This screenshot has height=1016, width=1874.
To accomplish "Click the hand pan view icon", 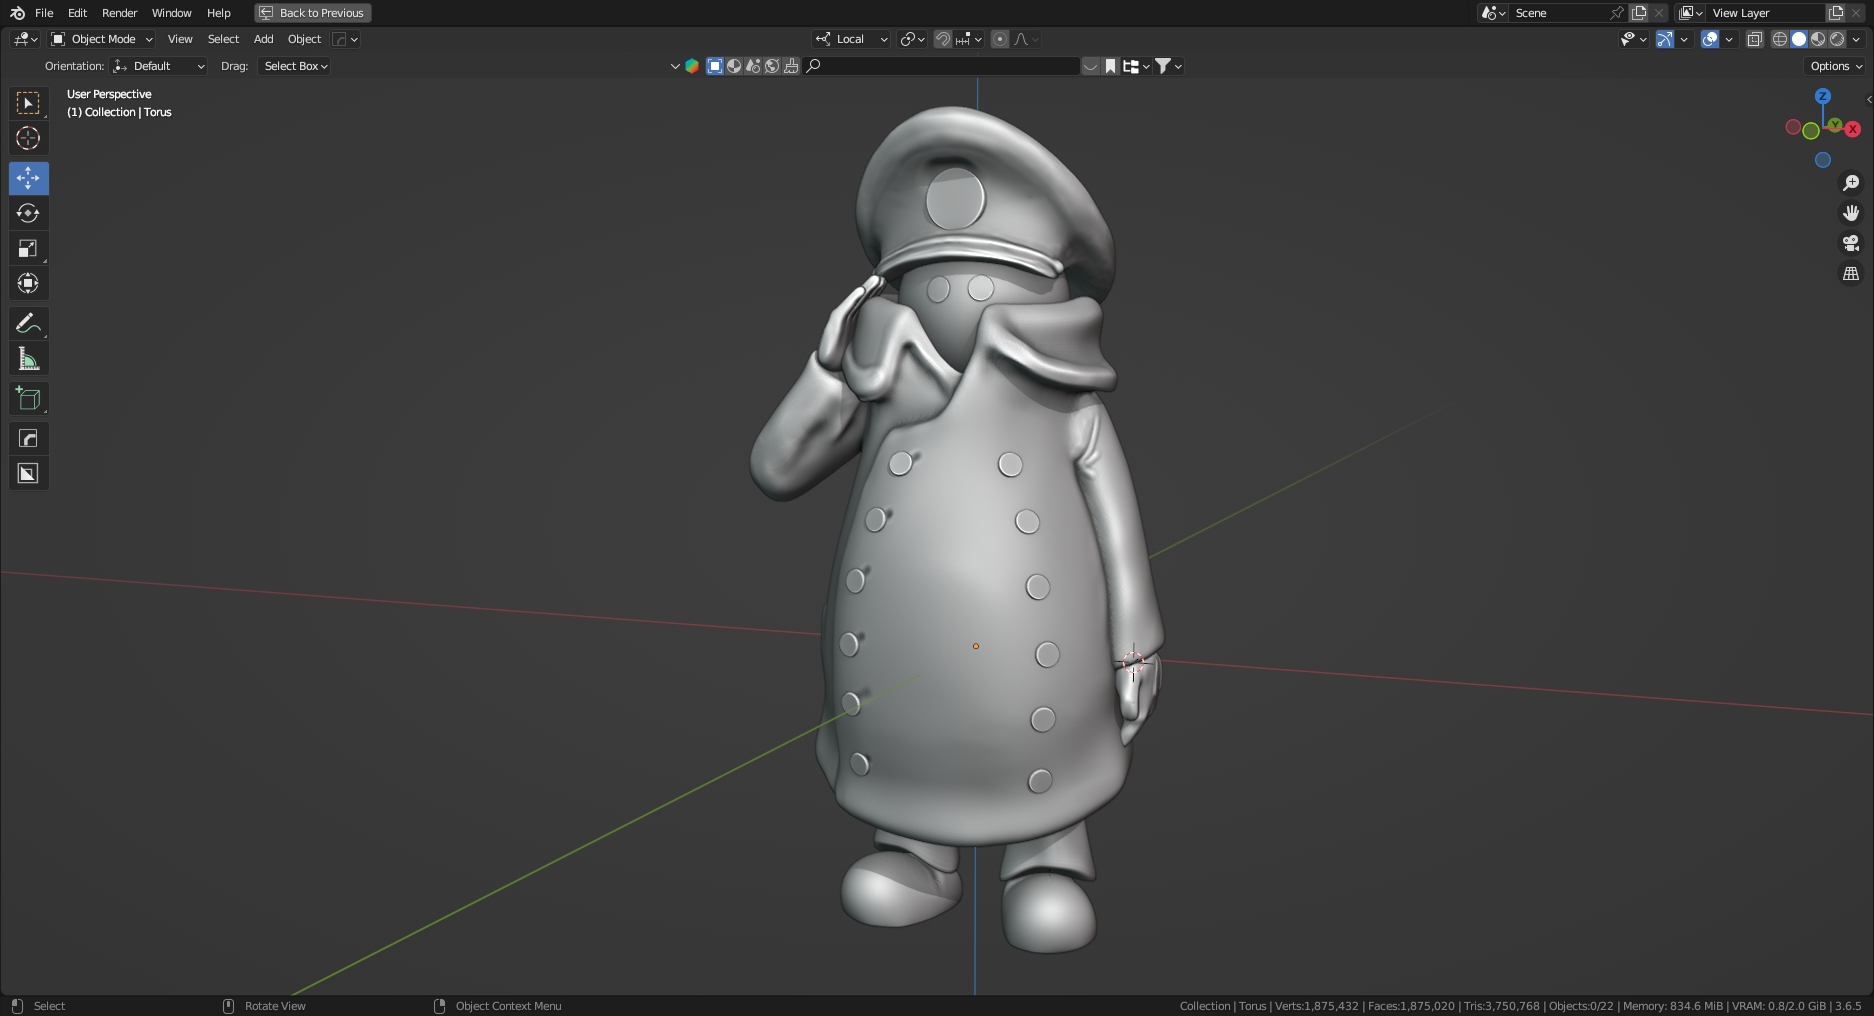I will pos(1851,213).
